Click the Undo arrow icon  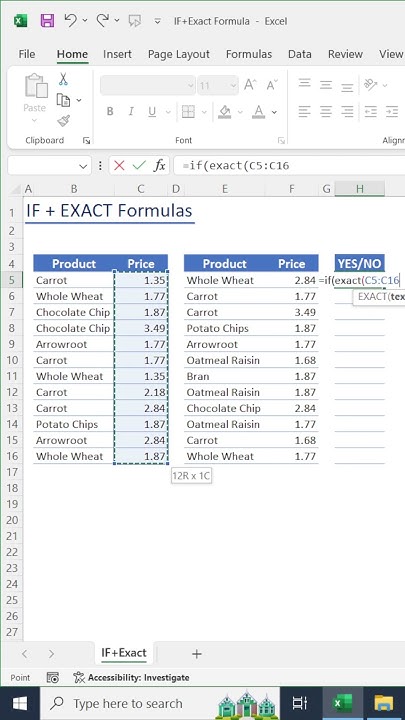point(70,20)
